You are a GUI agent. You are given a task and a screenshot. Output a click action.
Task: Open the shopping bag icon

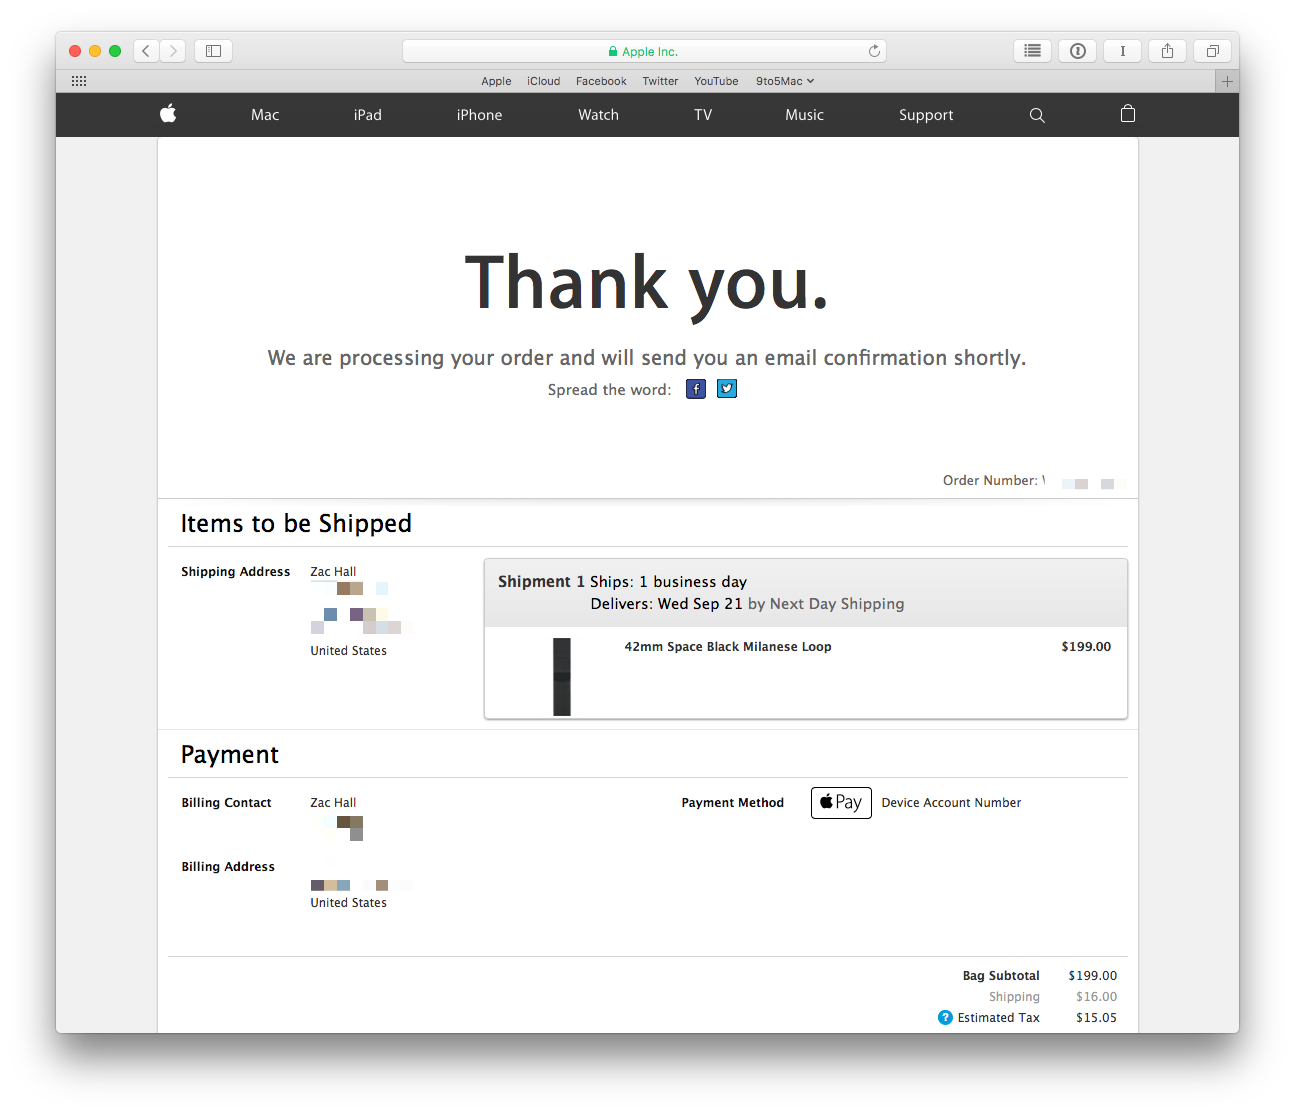[x=1128, y=114]
